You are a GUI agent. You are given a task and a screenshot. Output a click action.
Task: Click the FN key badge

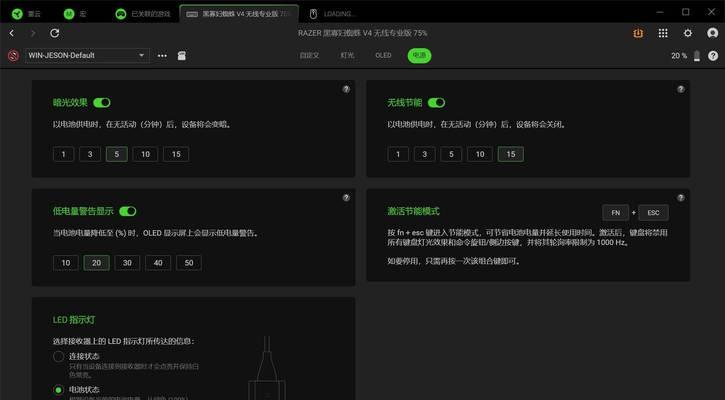pyautogui.click(x=615, y=213)
